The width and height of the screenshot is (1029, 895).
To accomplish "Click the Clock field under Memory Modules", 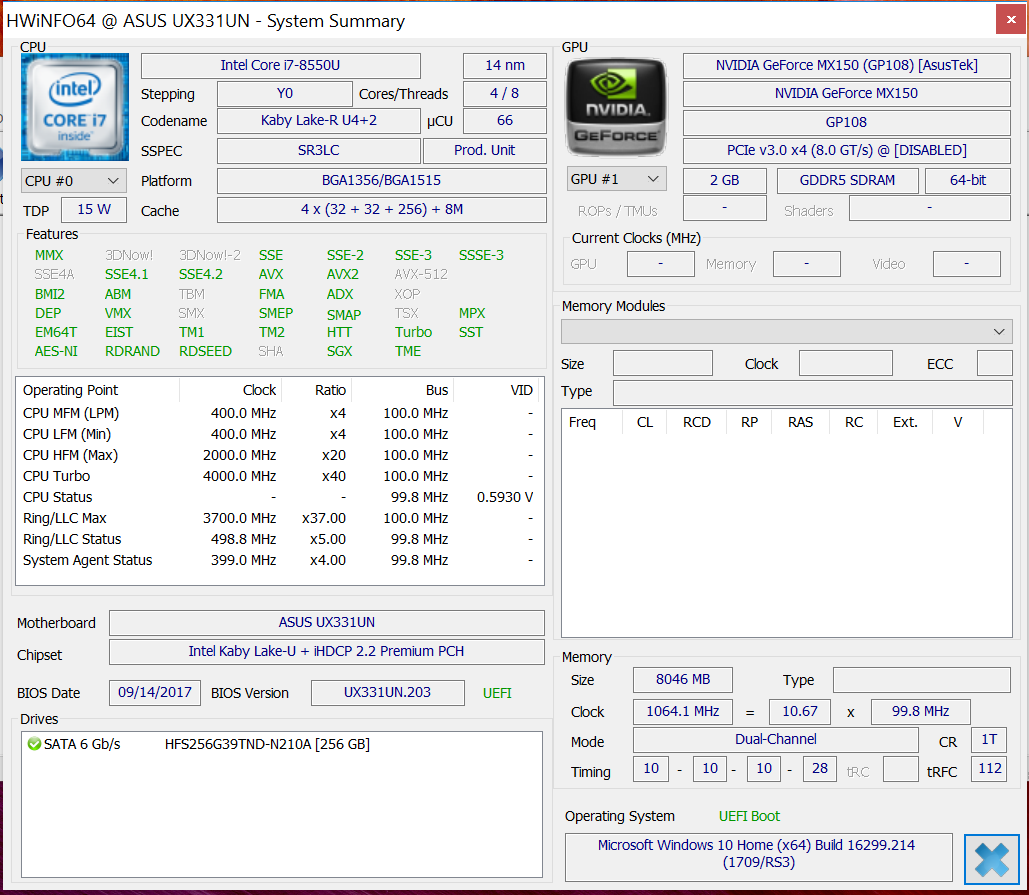I will click(845, 363).
